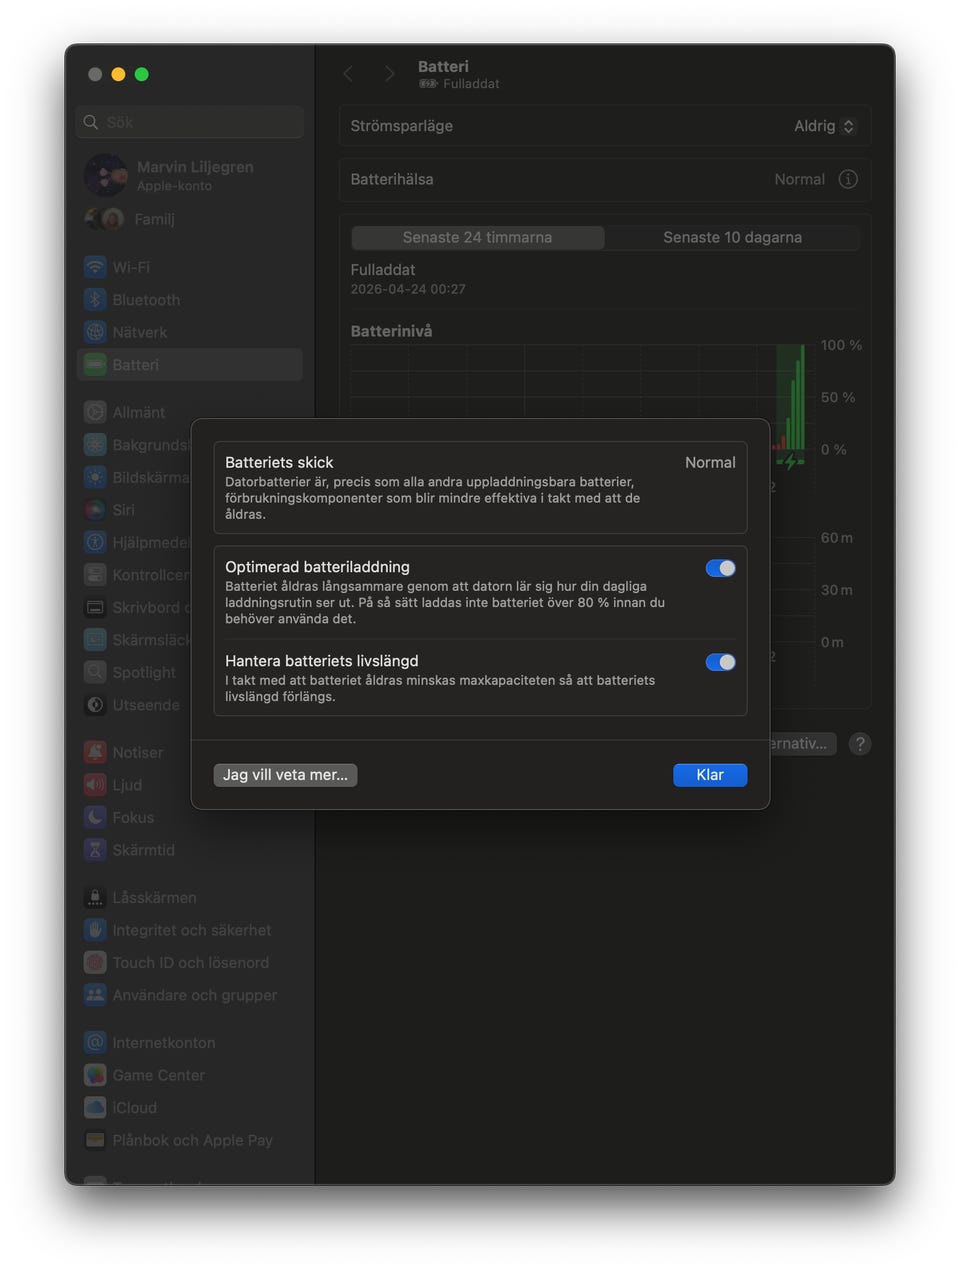This screenshot has height=1271, width=960.
Task: Click the green charging bars in chart
Action: click(x=794, y=400)
